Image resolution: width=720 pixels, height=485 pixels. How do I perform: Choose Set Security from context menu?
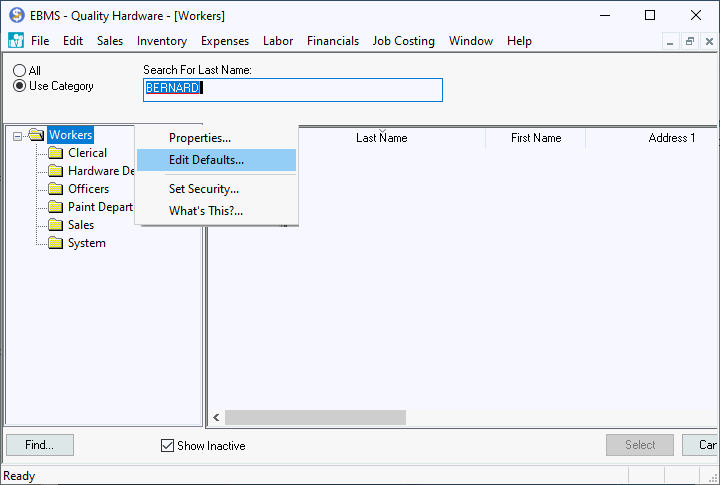(204, 189)
